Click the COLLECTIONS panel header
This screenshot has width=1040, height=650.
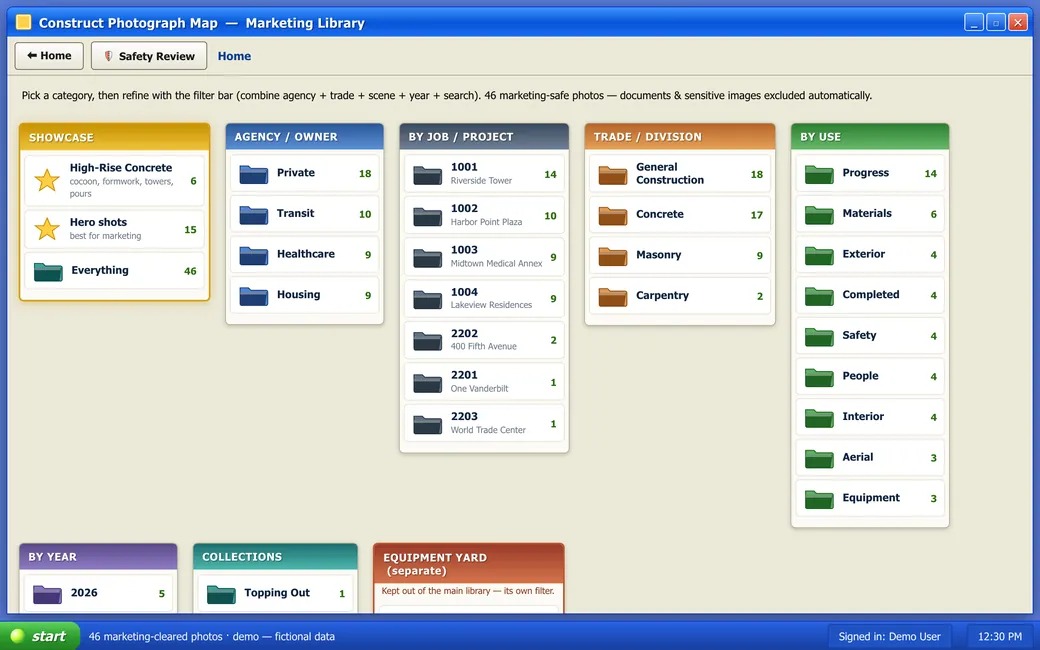[275, 556]
